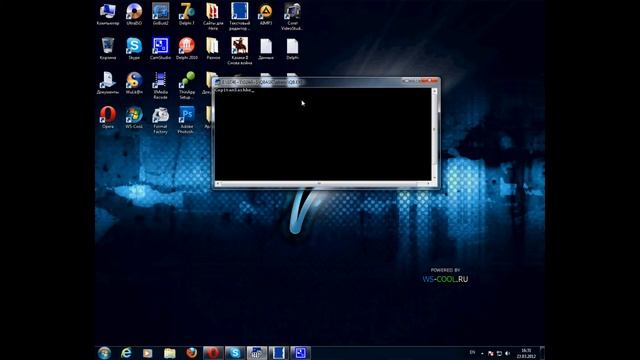Select the Данные file on desktop
Viewport: 640px width, 360px height.
tap(266, 49)
